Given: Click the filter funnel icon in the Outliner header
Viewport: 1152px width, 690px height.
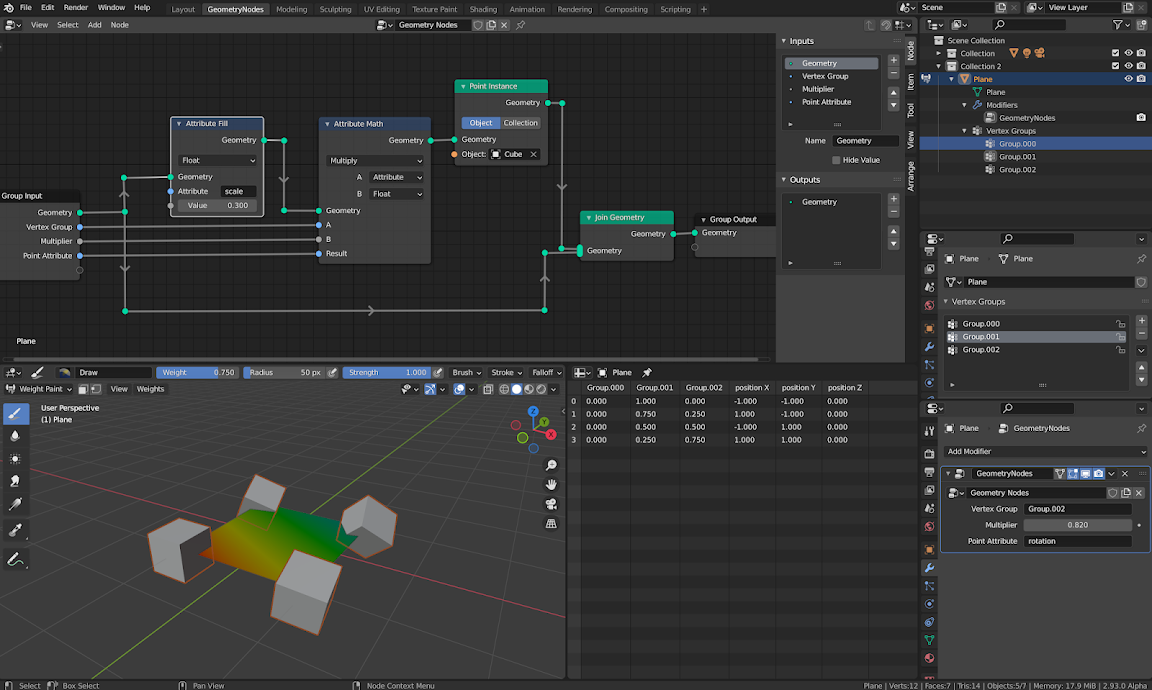Looking at the screenshot, I should 1118,24.
